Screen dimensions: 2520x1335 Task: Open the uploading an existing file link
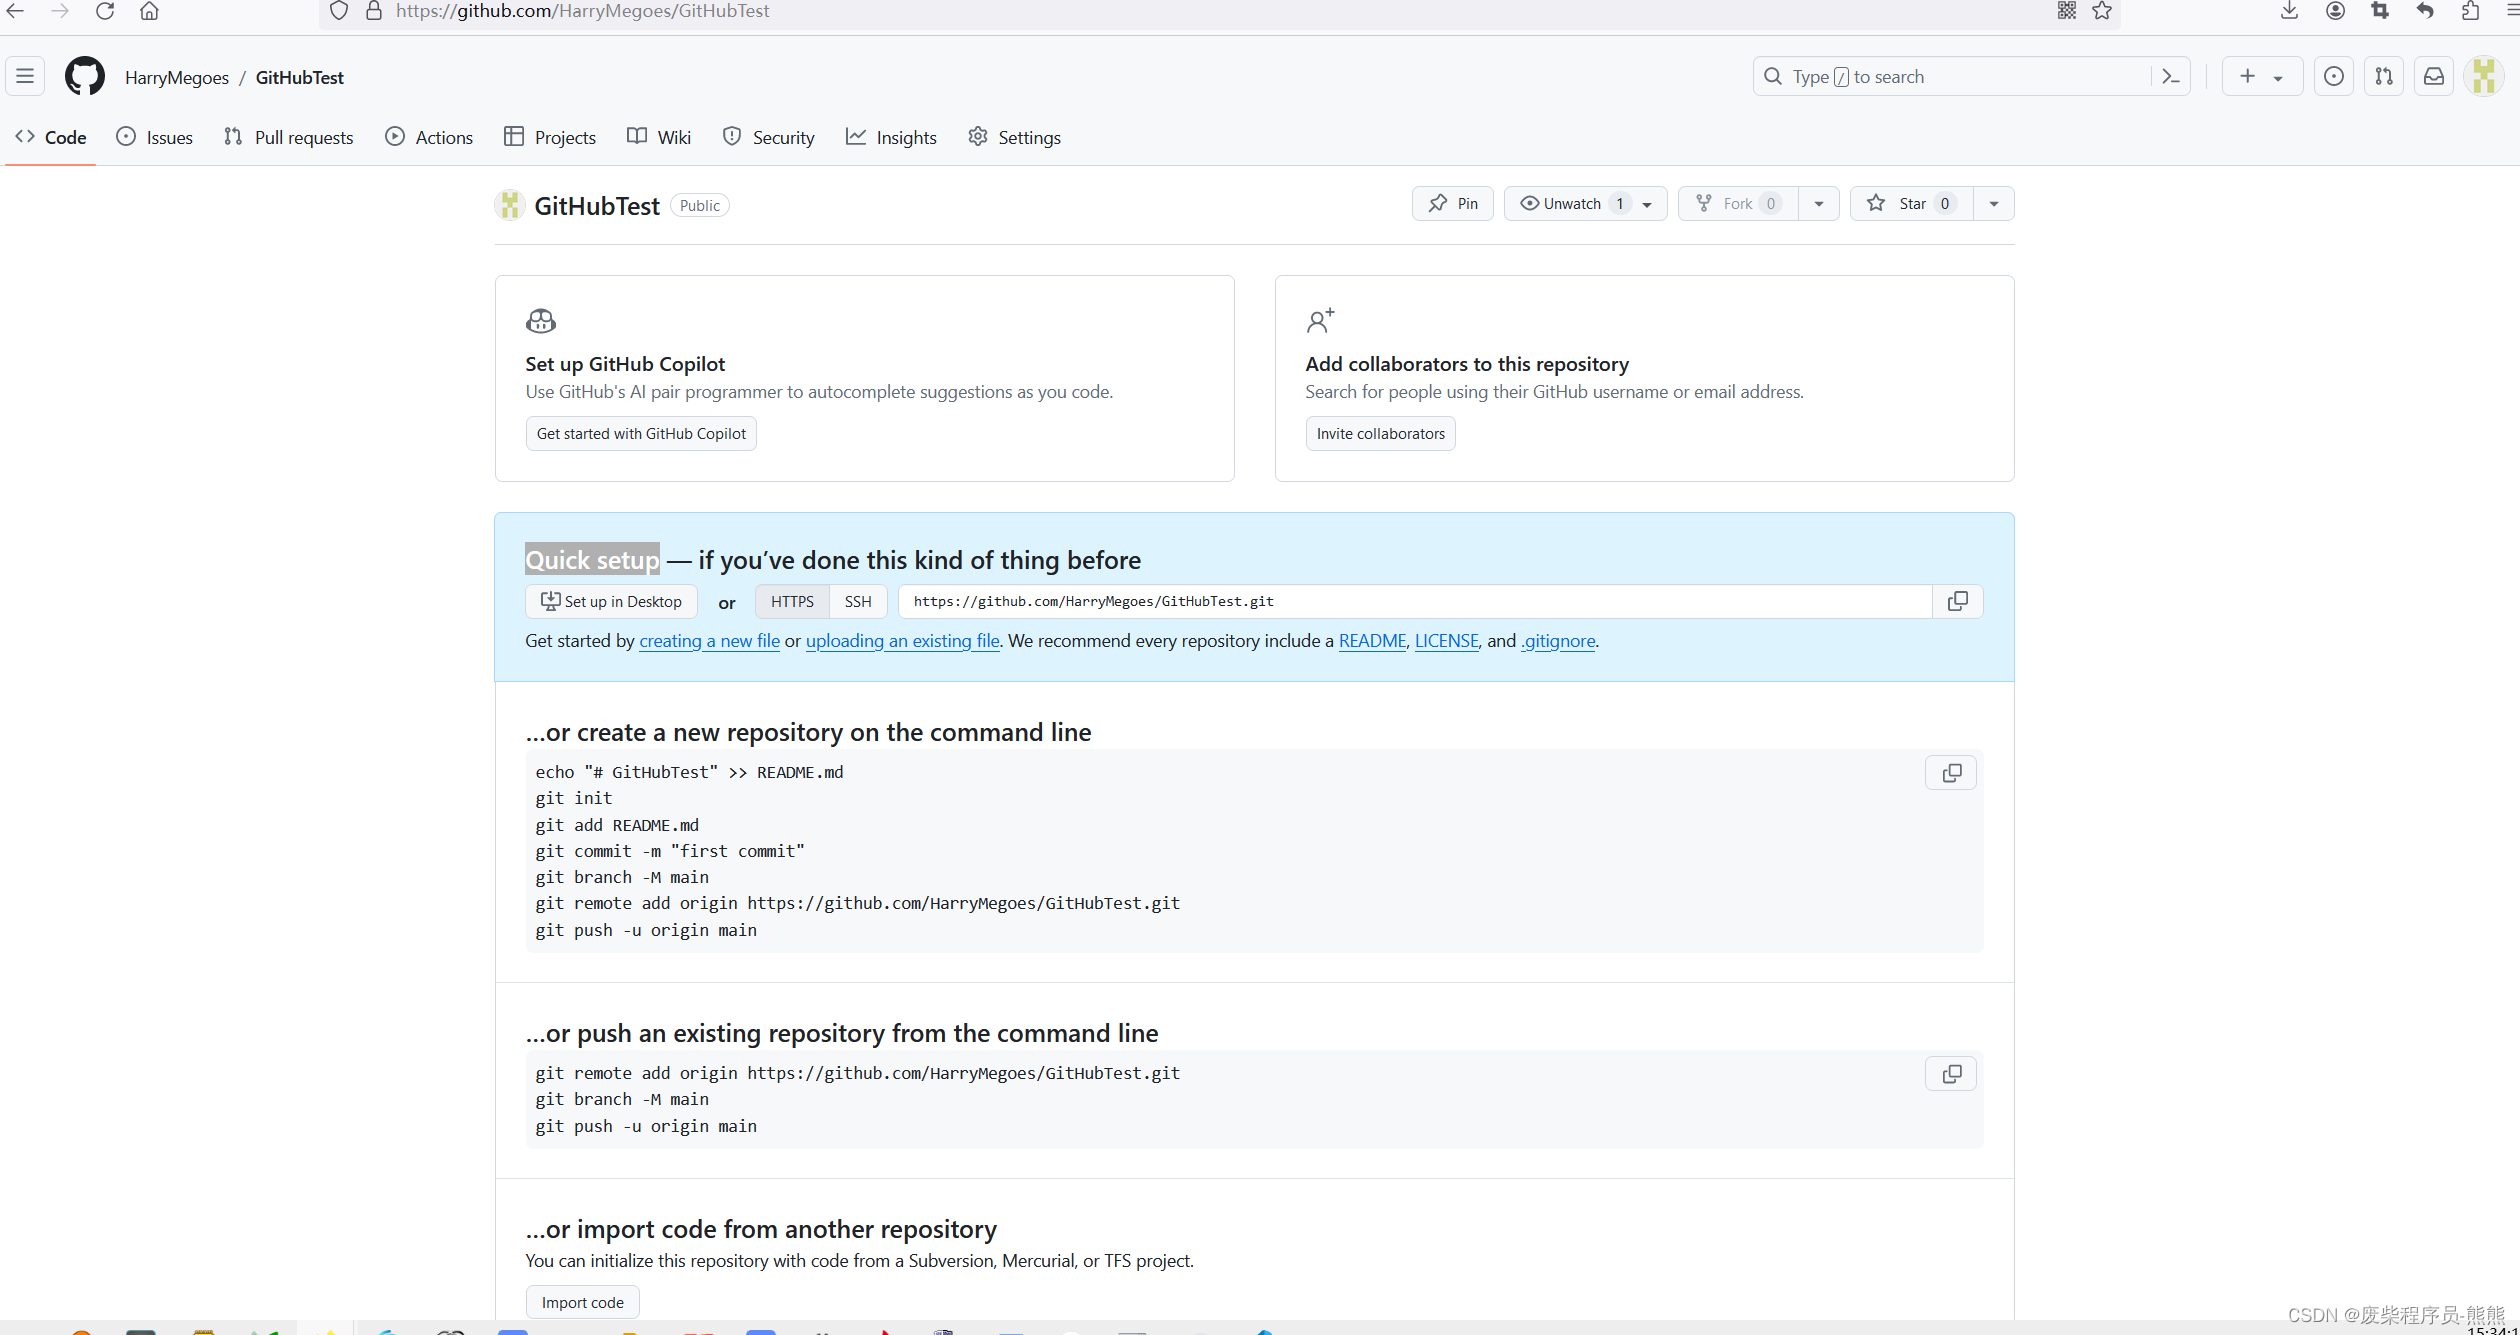902,641
